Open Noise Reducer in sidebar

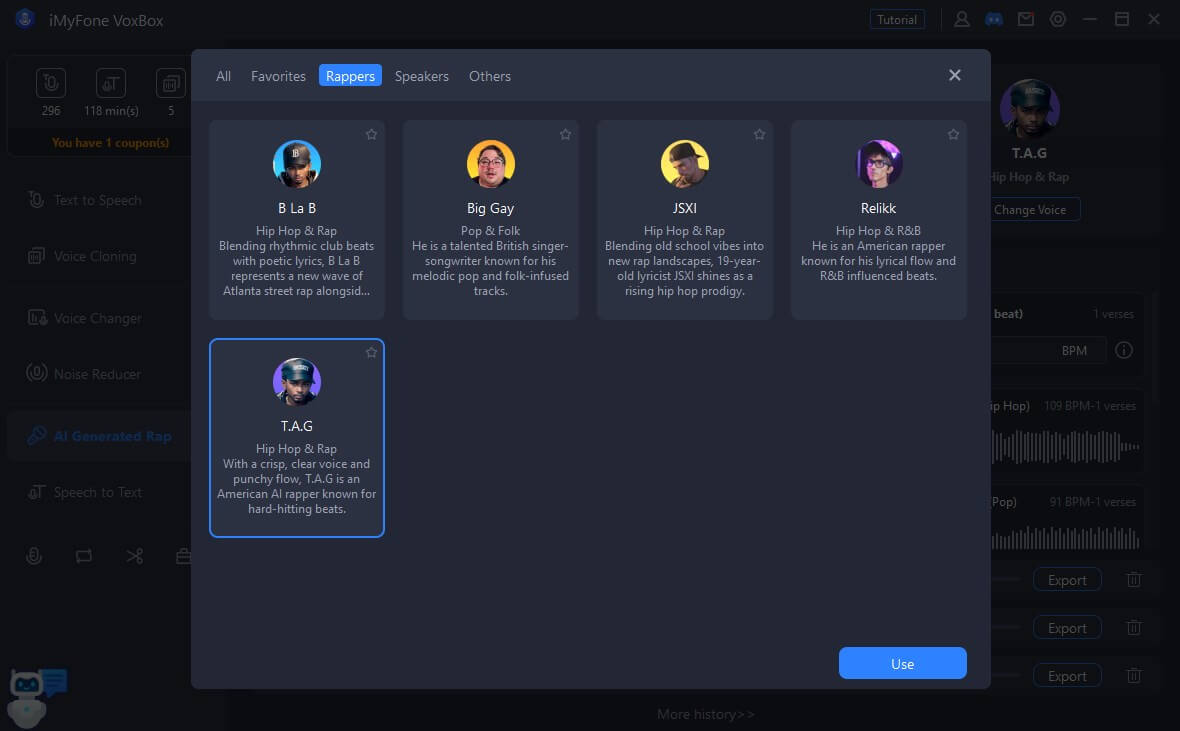[98, 374]
